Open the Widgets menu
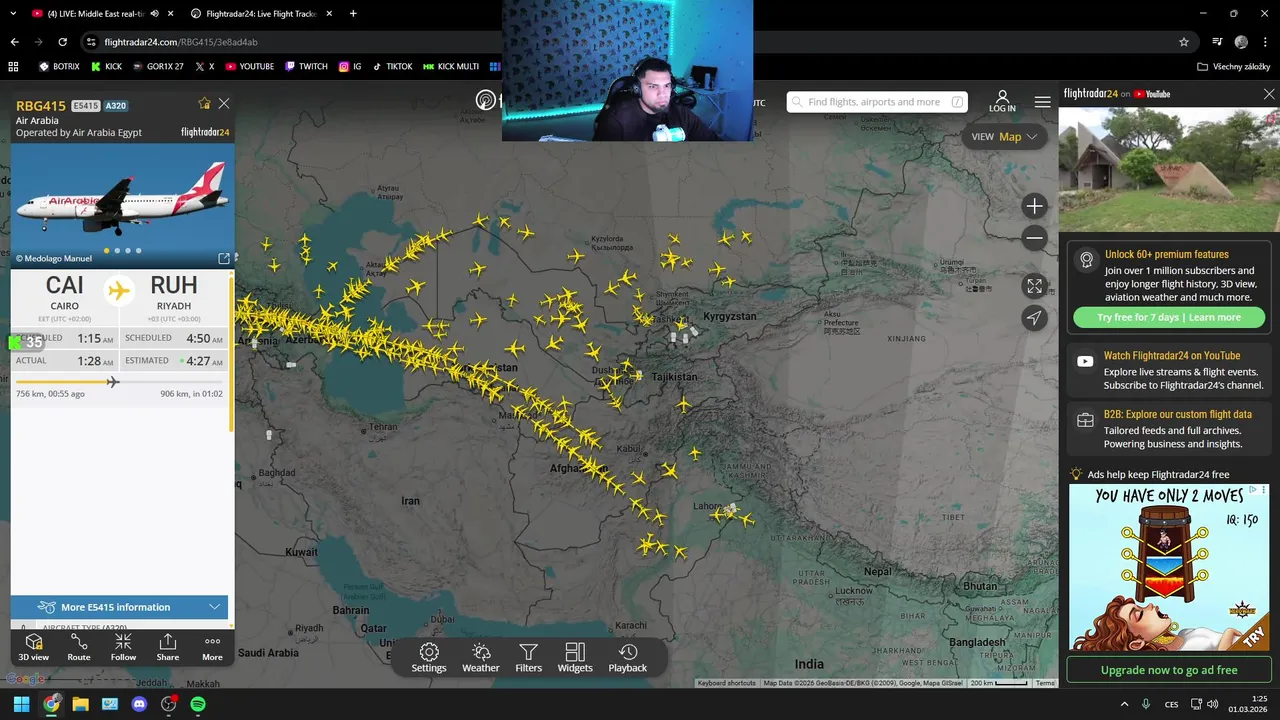 coord(575,658)
